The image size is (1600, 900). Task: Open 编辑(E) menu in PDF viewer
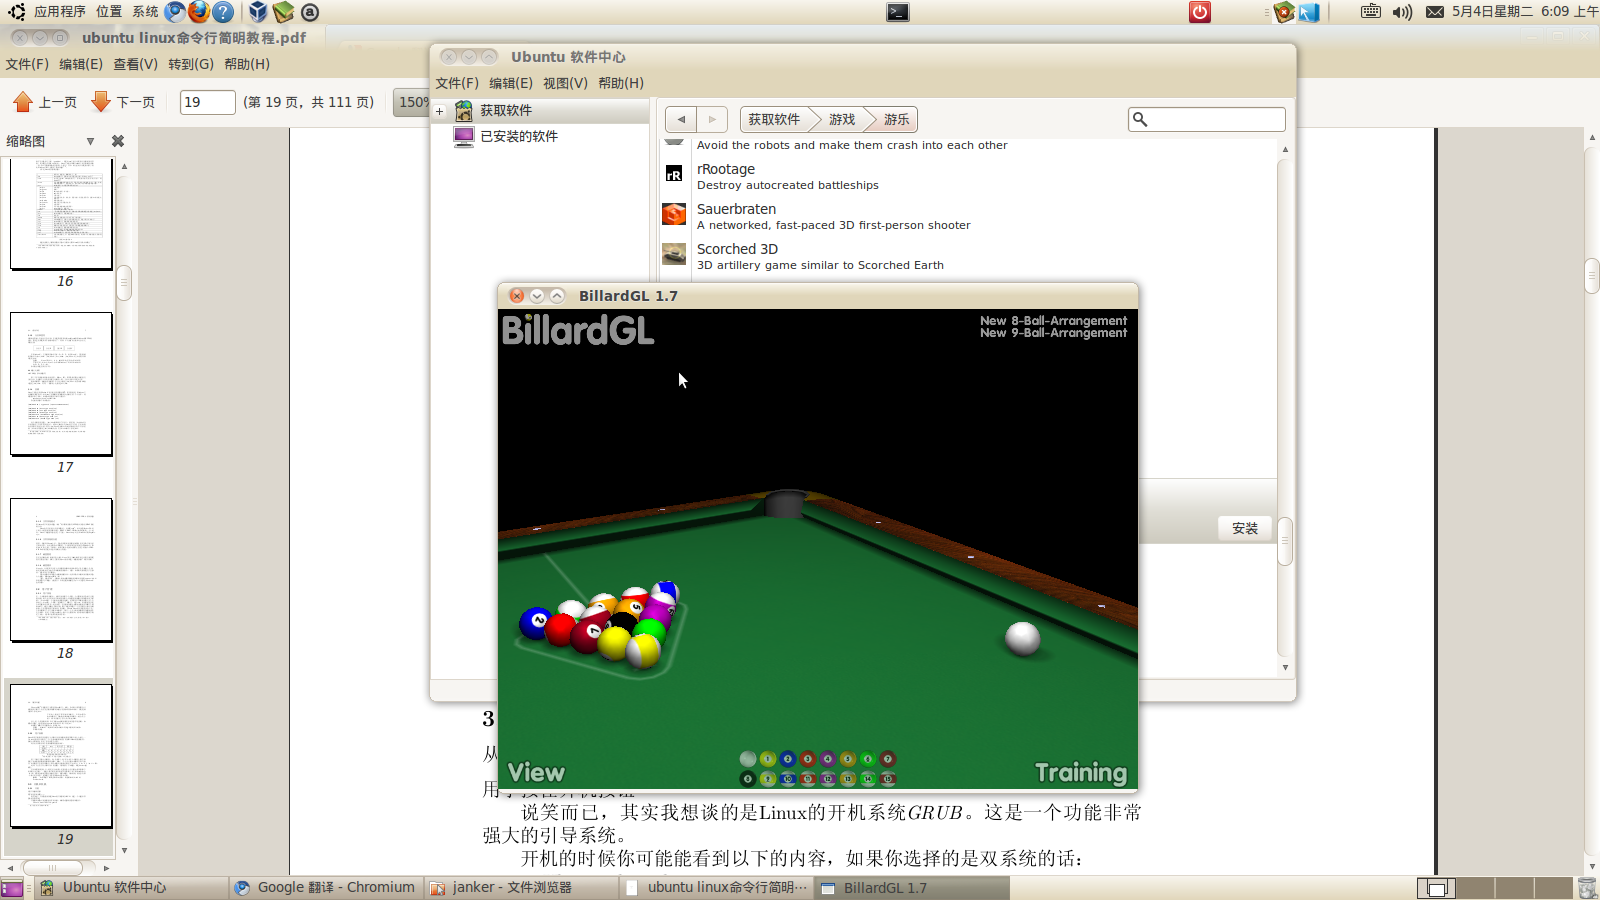(x=81, y=64)
